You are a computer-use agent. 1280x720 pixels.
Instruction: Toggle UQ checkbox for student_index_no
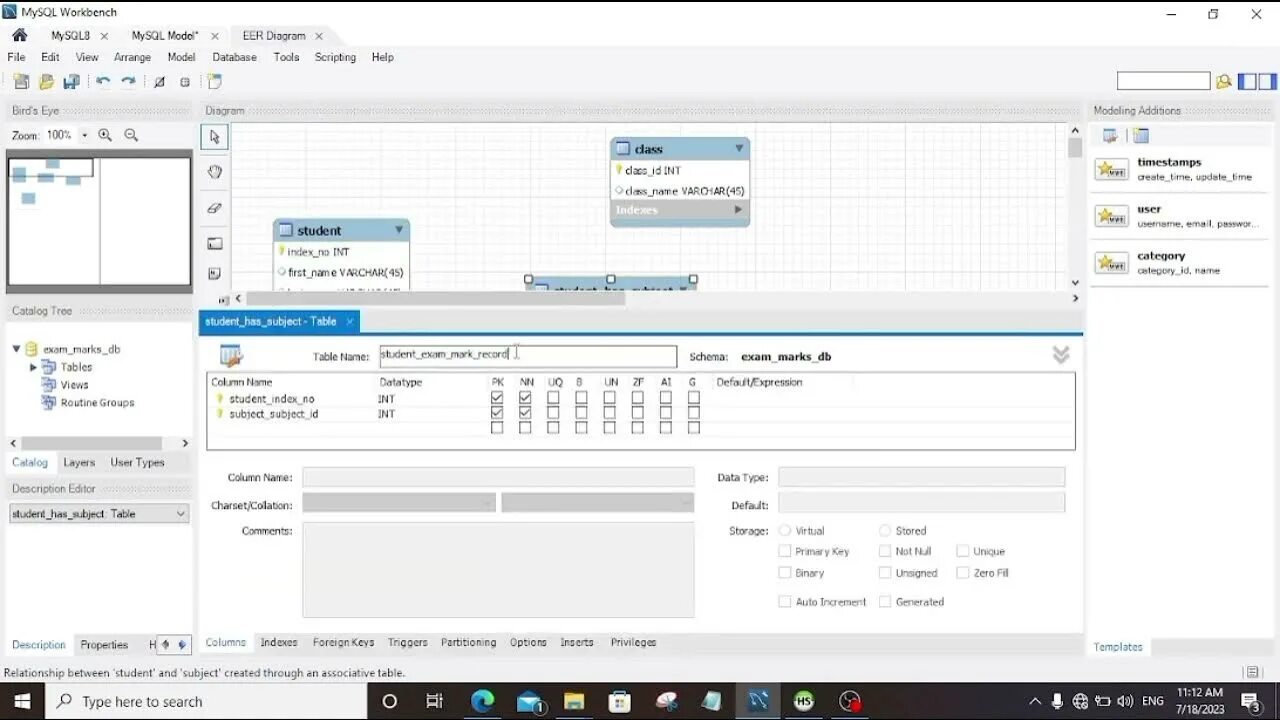pos(553,398)
